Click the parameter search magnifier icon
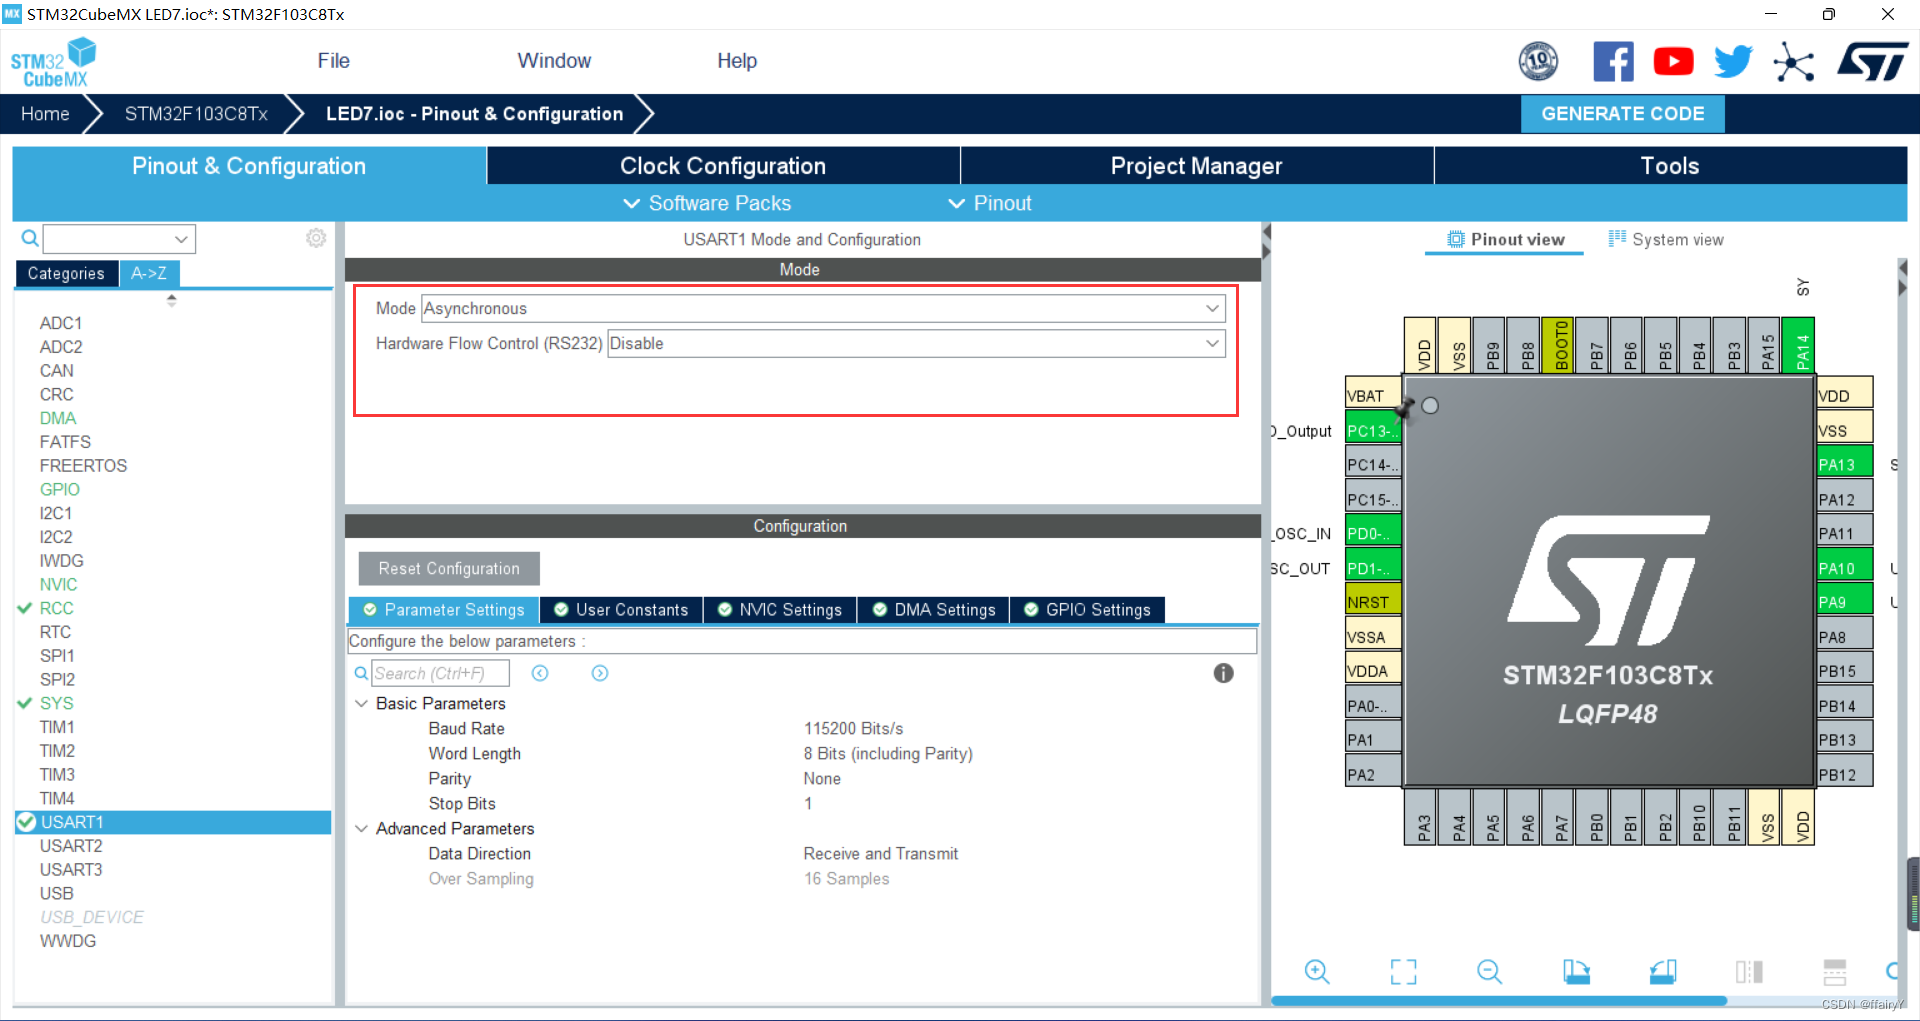This screenshot has height=1021, width=1920. (x=361, y=673)
